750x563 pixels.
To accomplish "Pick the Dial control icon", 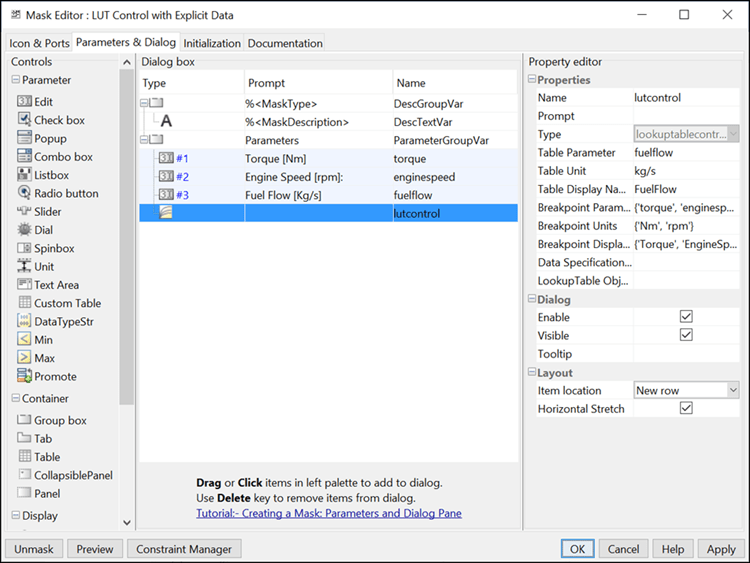I will [25, 230].
